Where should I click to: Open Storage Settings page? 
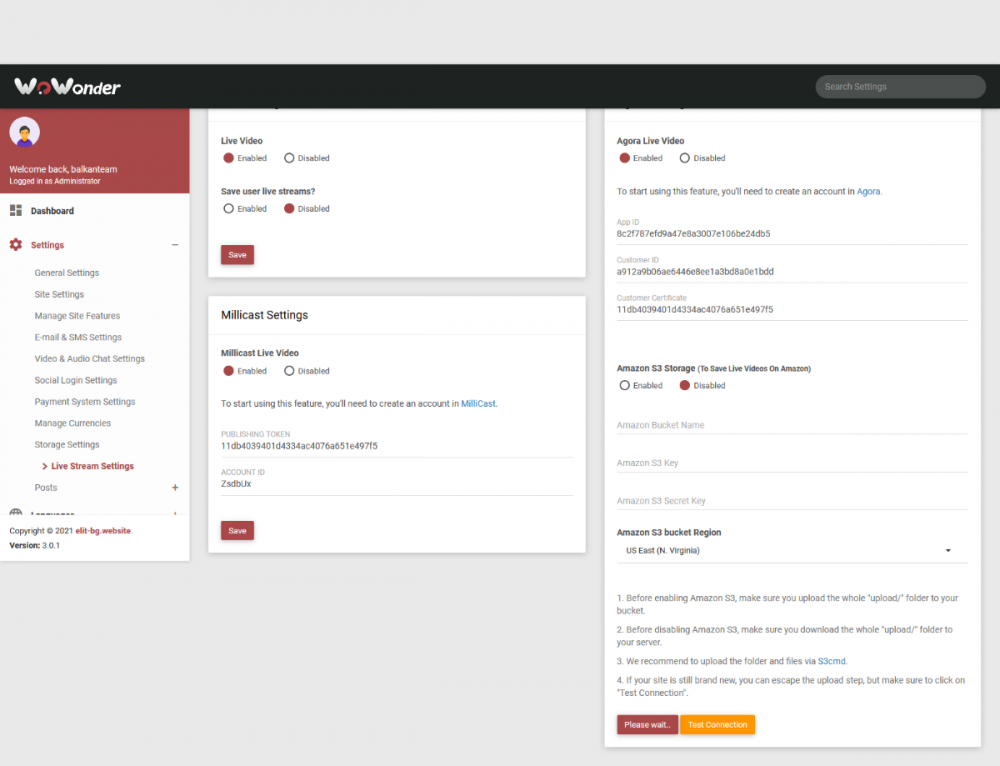pyautogui.click(x=67, y=445)
